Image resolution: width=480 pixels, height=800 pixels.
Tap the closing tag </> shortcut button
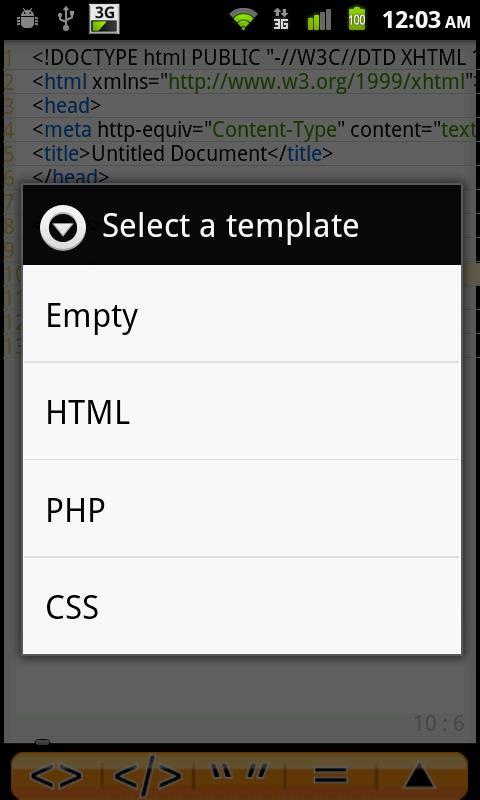pos(147,776)
